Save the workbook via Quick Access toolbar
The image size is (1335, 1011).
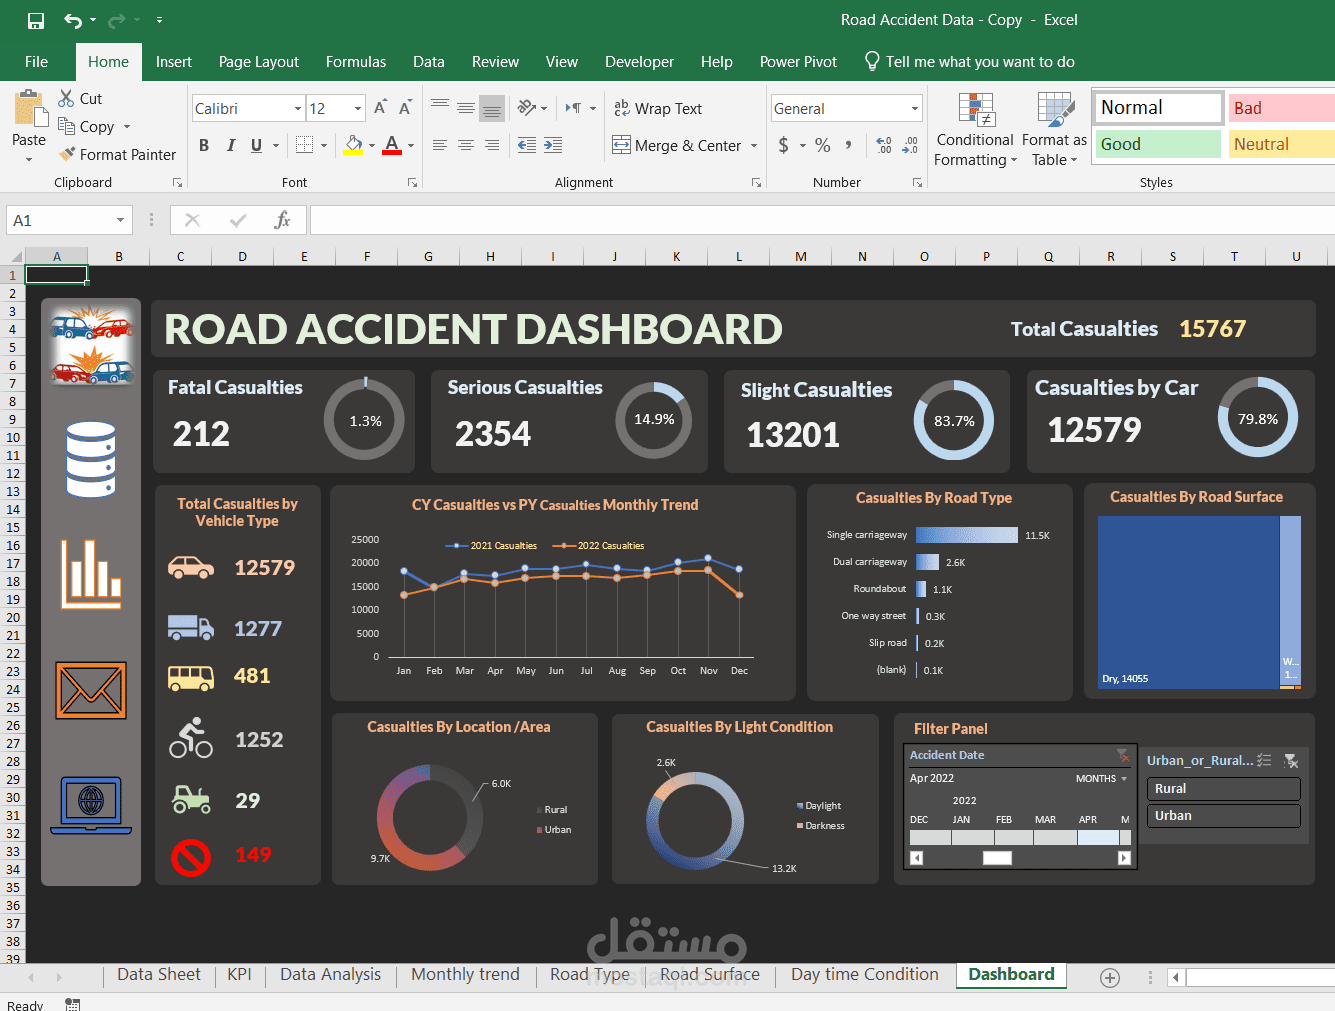[36, 19]
